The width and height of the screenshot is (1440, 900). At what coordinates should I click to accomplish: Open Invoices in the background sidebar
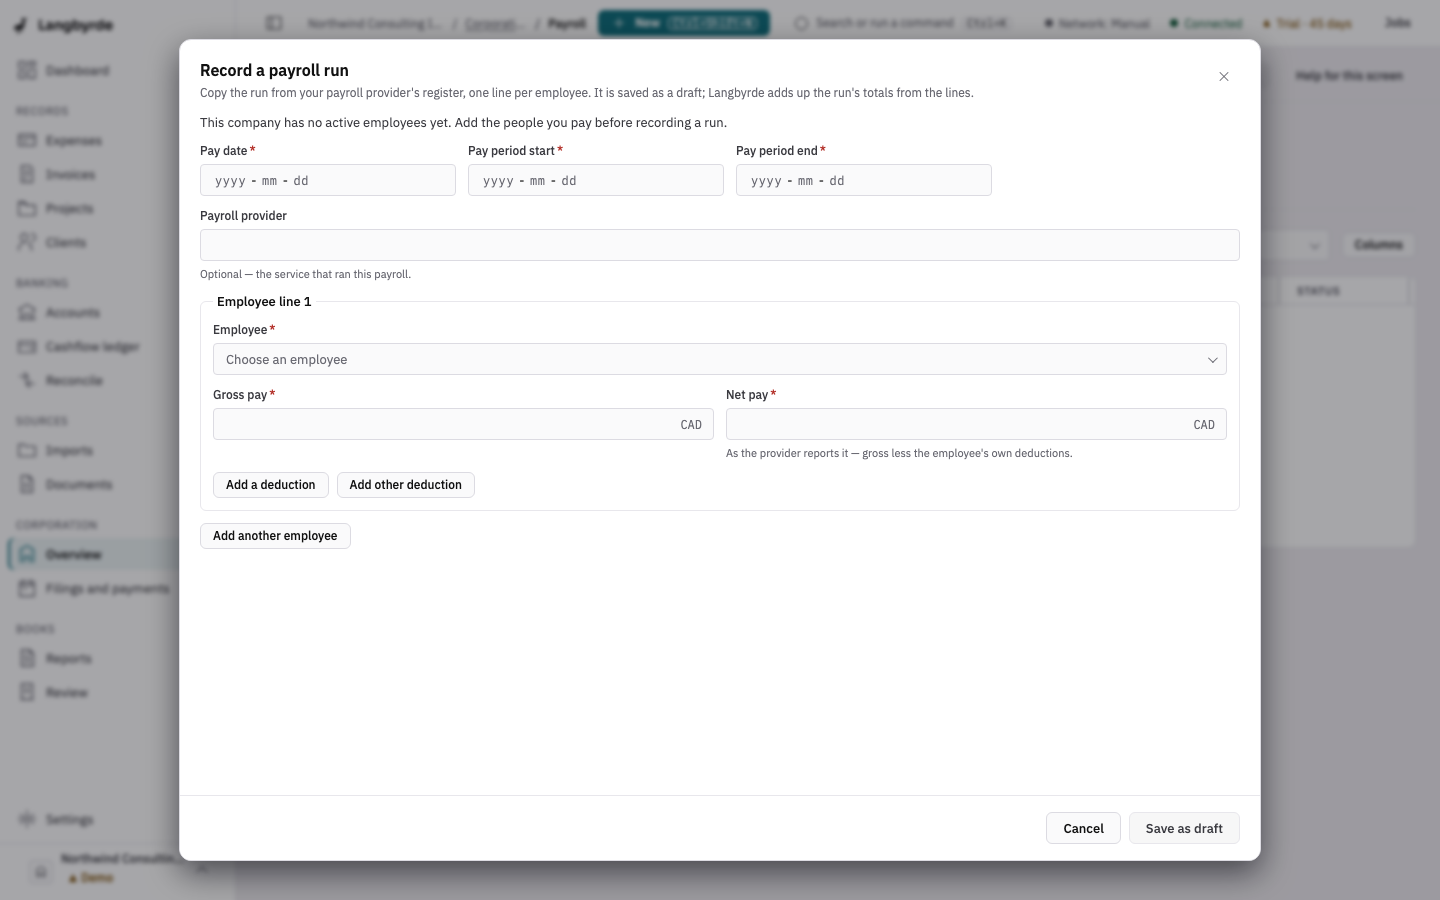tap(92, 175)
